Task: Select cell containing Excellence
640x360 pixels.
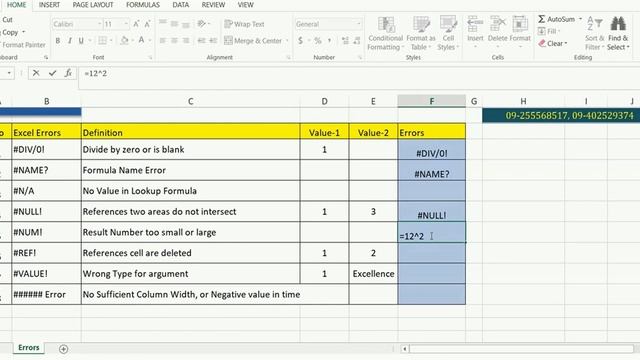Action: pos(373,273)
